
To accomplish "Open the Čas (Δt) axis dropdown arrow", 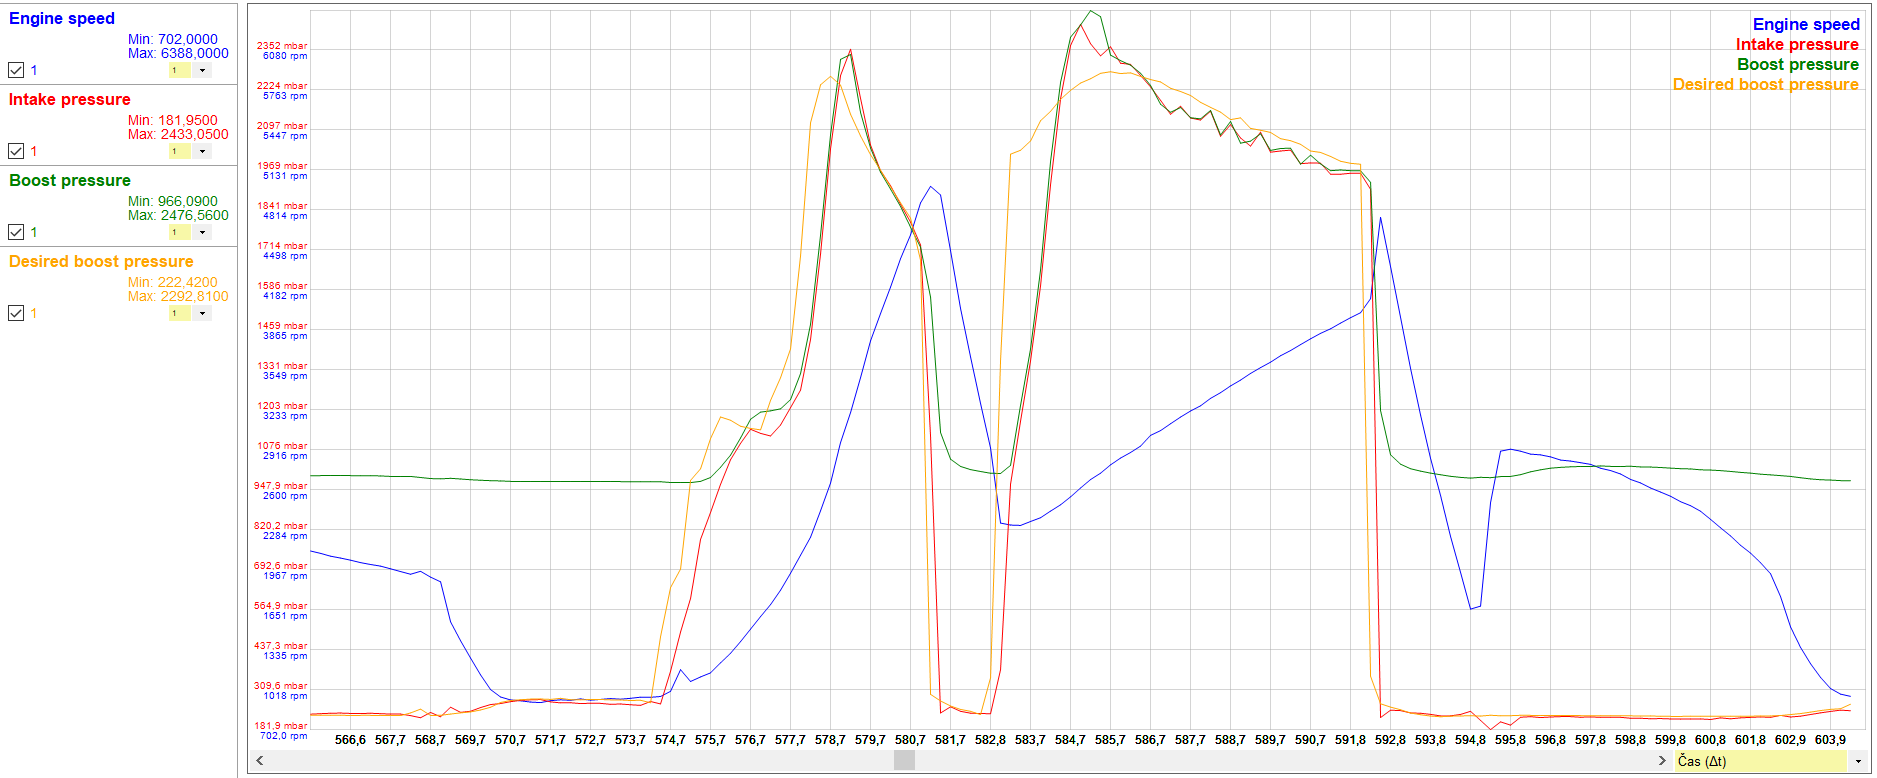I will tap(1858, 761).
